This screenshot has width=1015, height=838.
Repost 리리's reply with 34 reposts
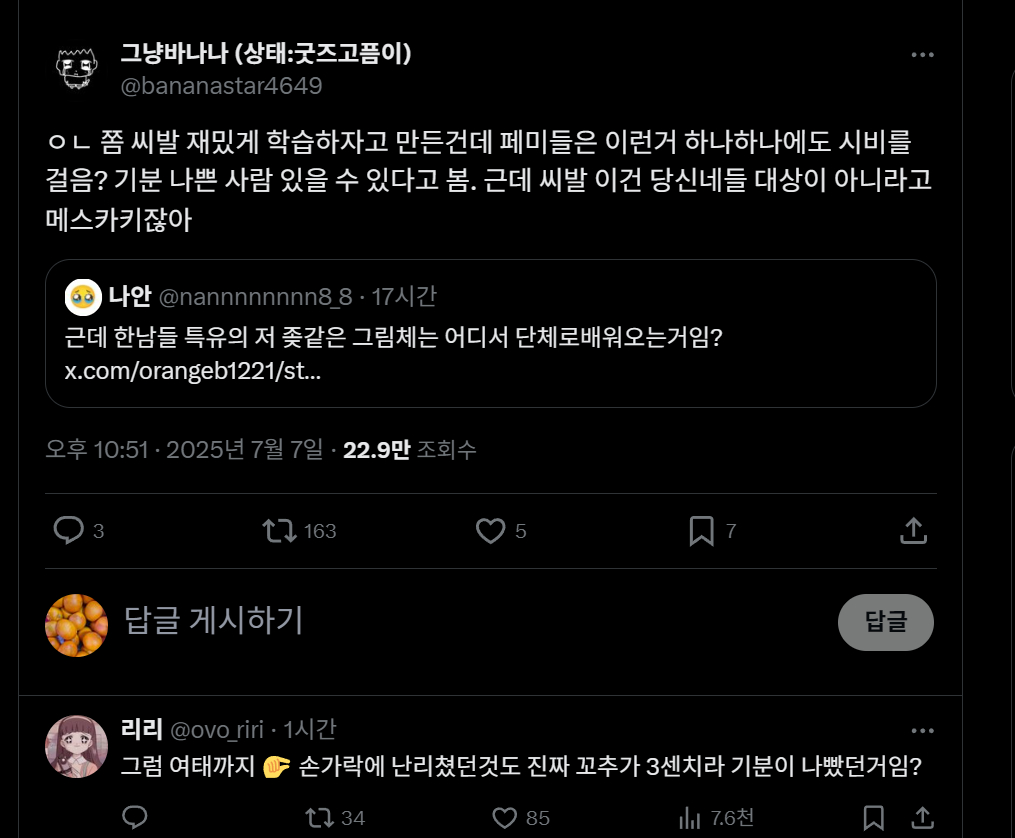(x=320, y=818)
